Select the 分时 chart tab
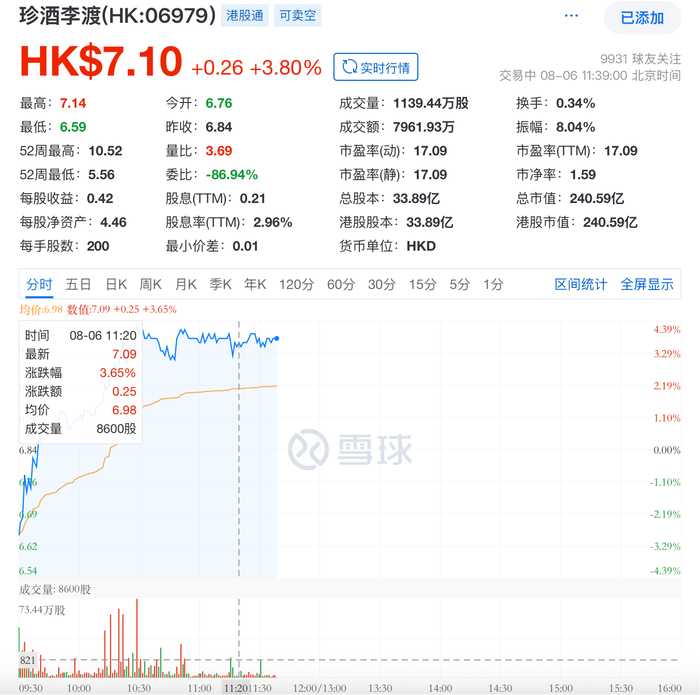The image size is (700, 695). [39, 284]
